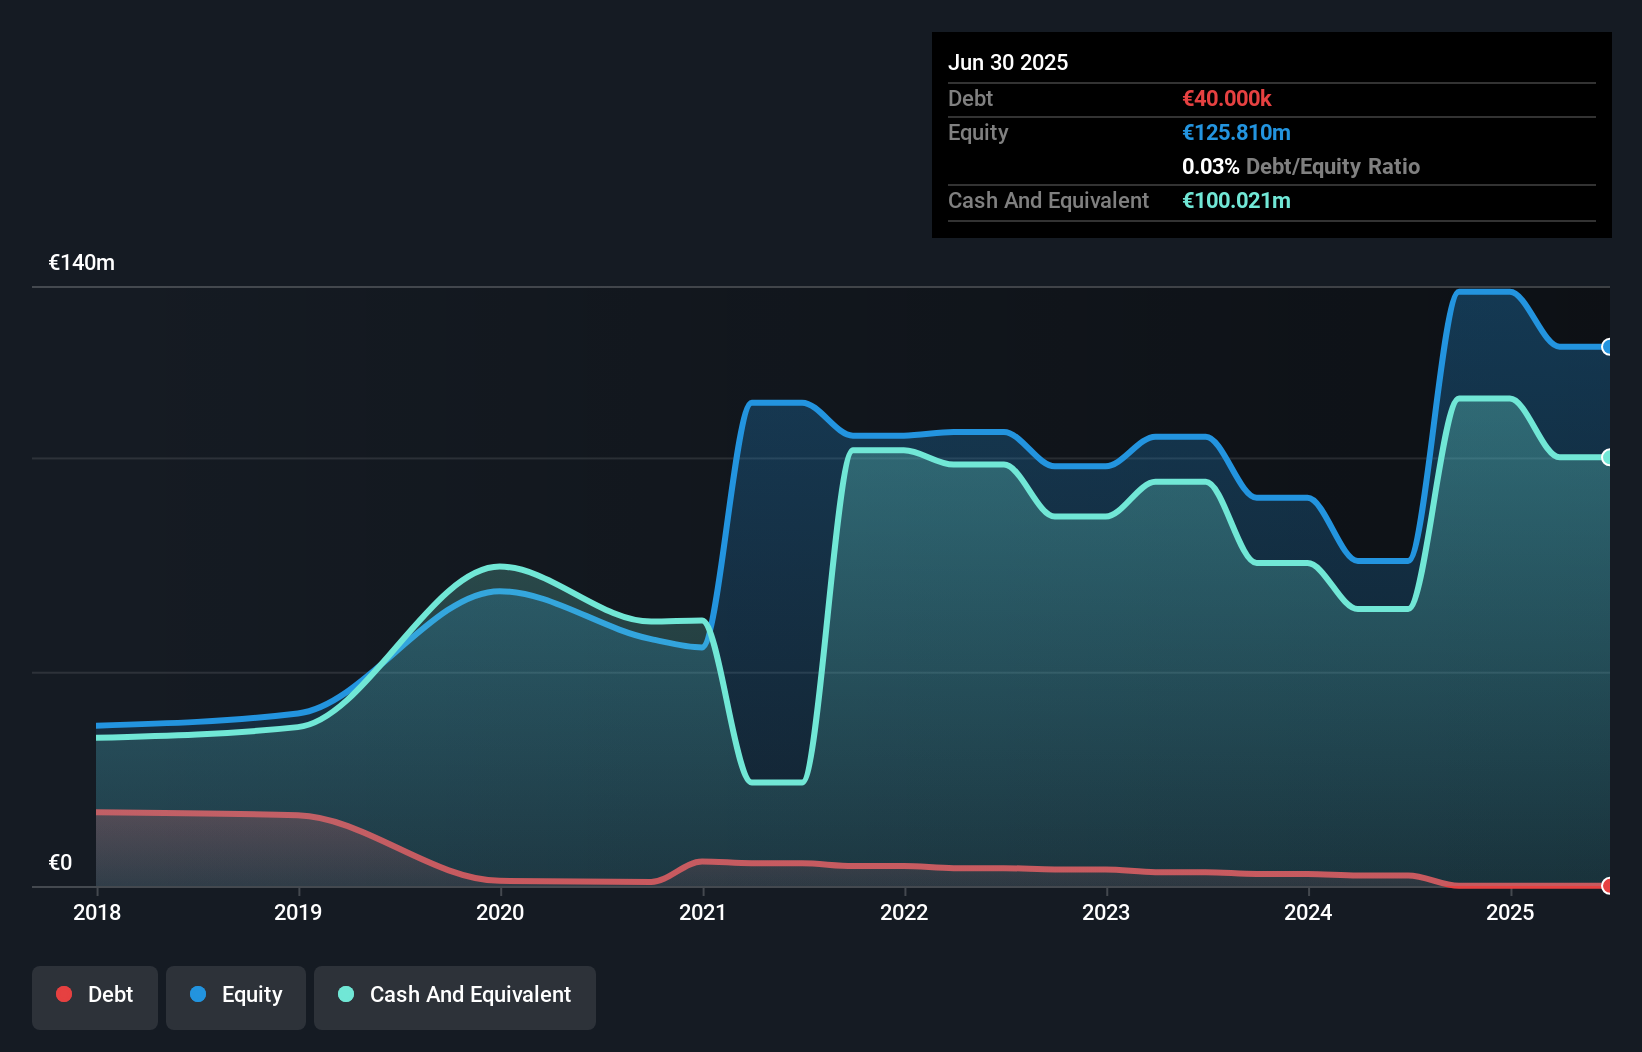Image resolution: width=1642 pixels, height=1052 pixels.
Task: Toggle the Equity series visibility
Action: pyautogui.click(x=235, y=996)
